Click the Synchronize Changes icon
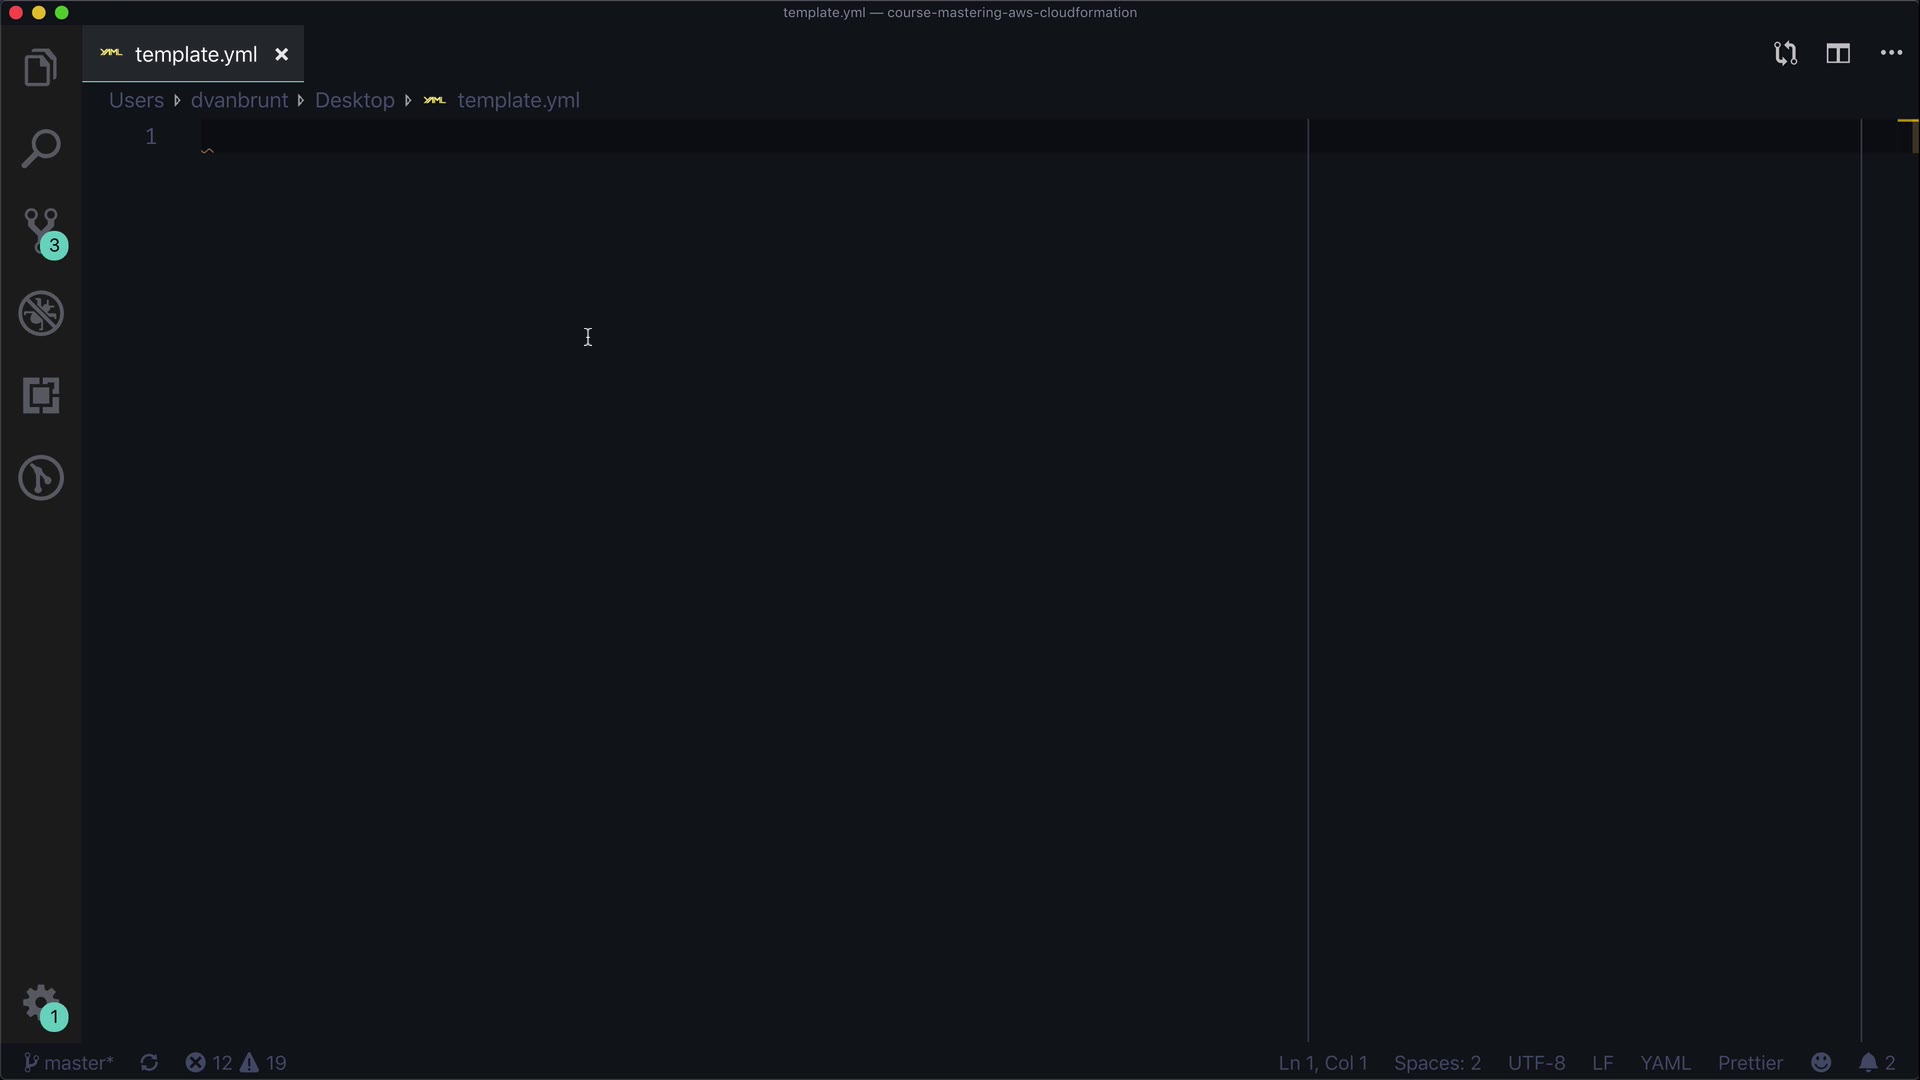Viewport: 1920px width, 1080px height. point(149,1063)
